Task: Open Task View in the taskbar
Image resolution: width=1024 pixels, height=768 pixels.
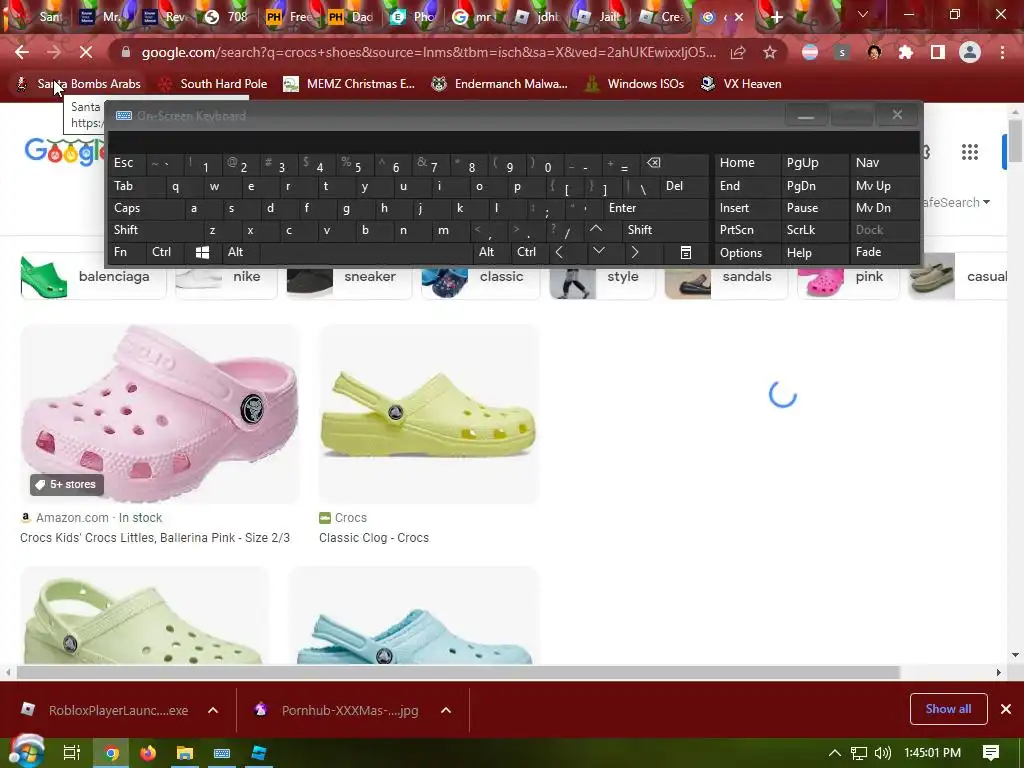Action: pos(71,753)
